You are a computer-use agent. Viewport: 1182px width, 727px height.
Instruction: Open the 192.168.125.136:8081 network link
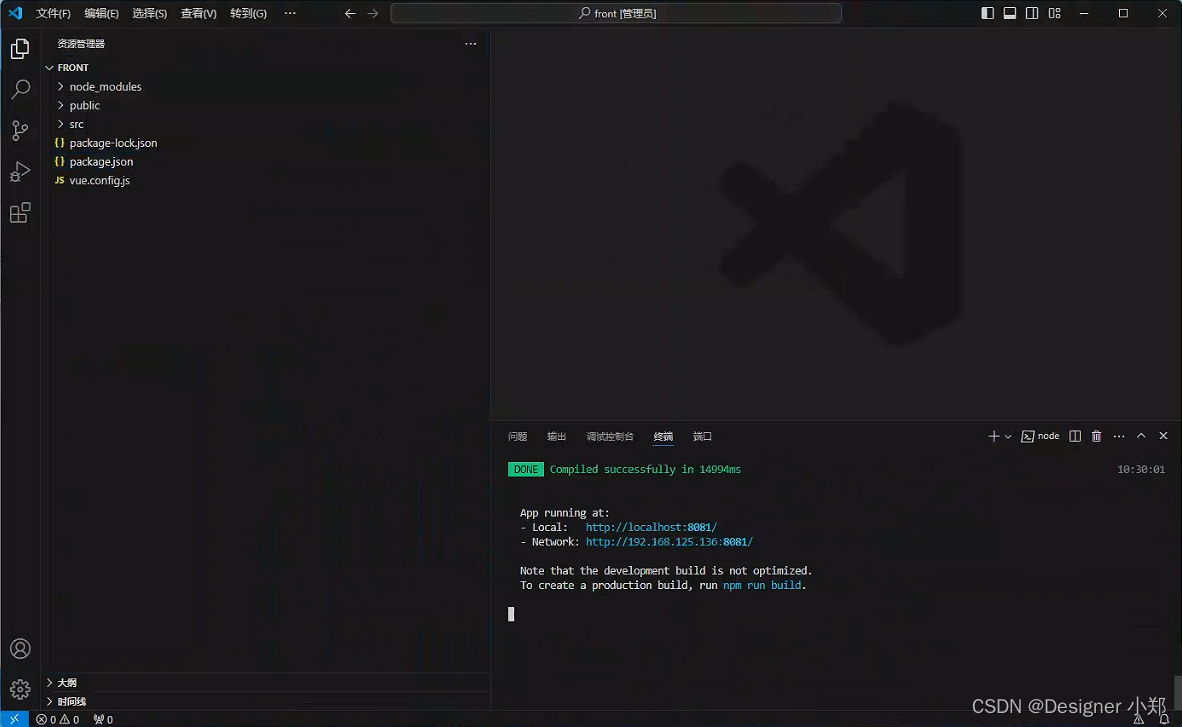669,541
